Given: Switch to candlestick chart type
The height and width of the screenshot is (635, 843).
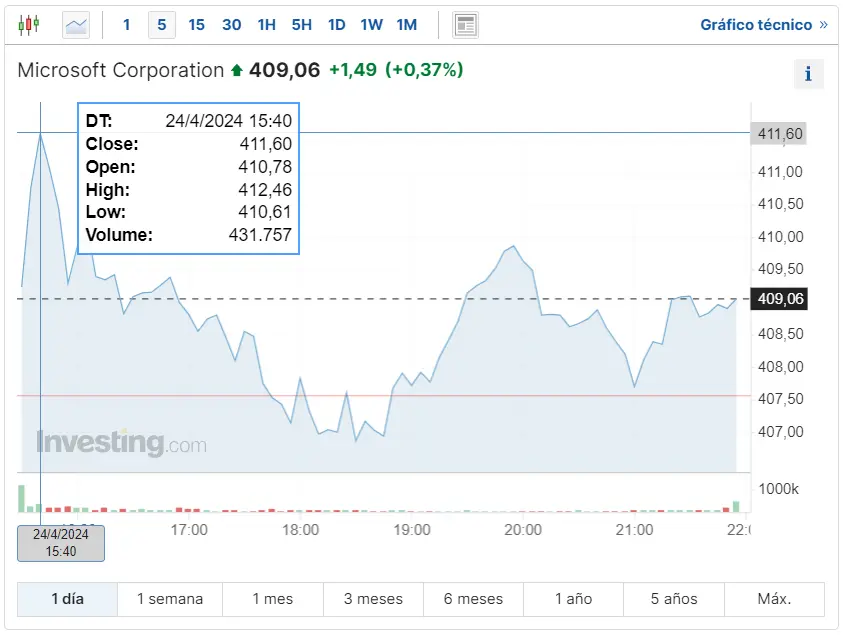Looking at the screenshot, I should coord(29,25).
